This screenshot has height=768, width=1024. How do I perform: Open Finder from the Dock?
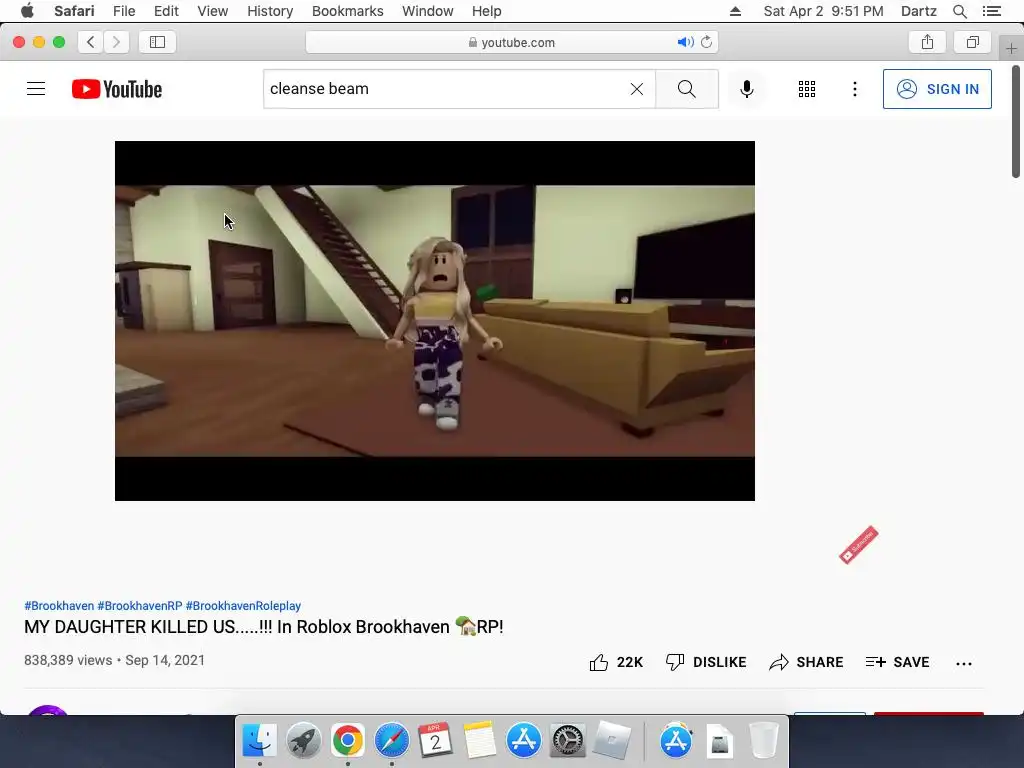coord(259,741)
